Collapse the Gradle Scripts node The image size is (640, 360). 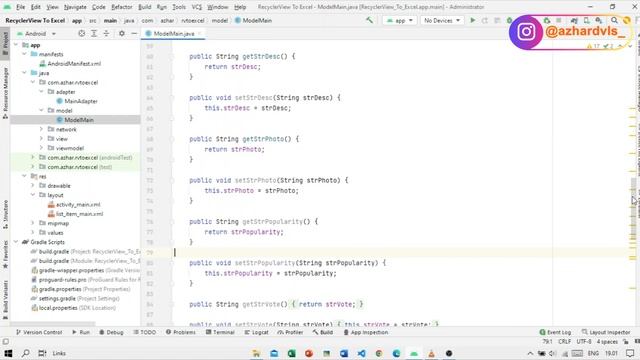16,242
